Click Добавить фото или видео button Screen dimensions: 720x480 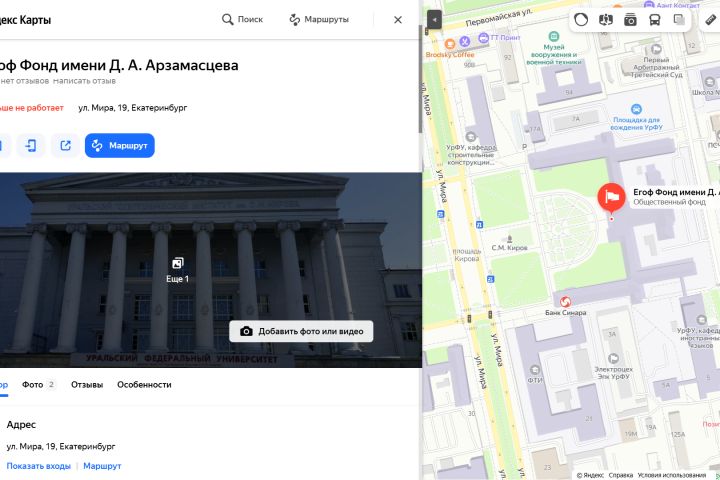point(301,331)
